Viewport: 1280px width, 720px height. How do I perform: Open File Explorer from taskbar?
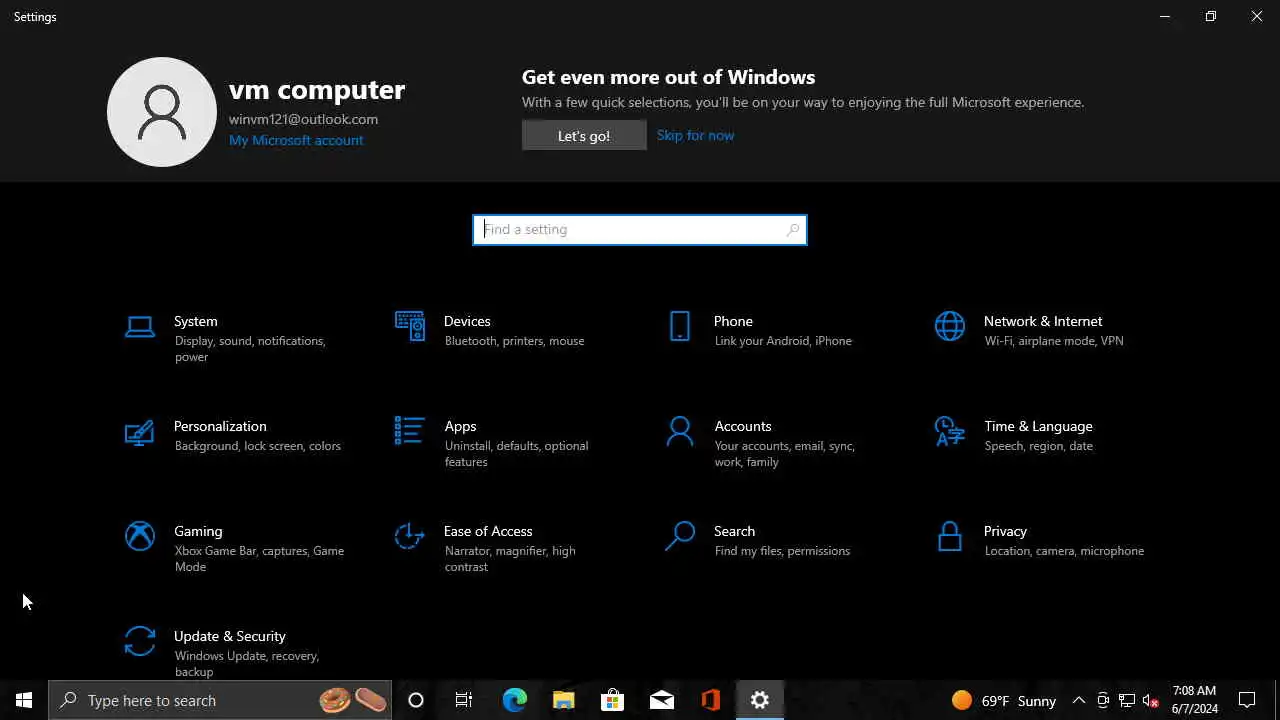pyautogui.click(x=564, y=700)
